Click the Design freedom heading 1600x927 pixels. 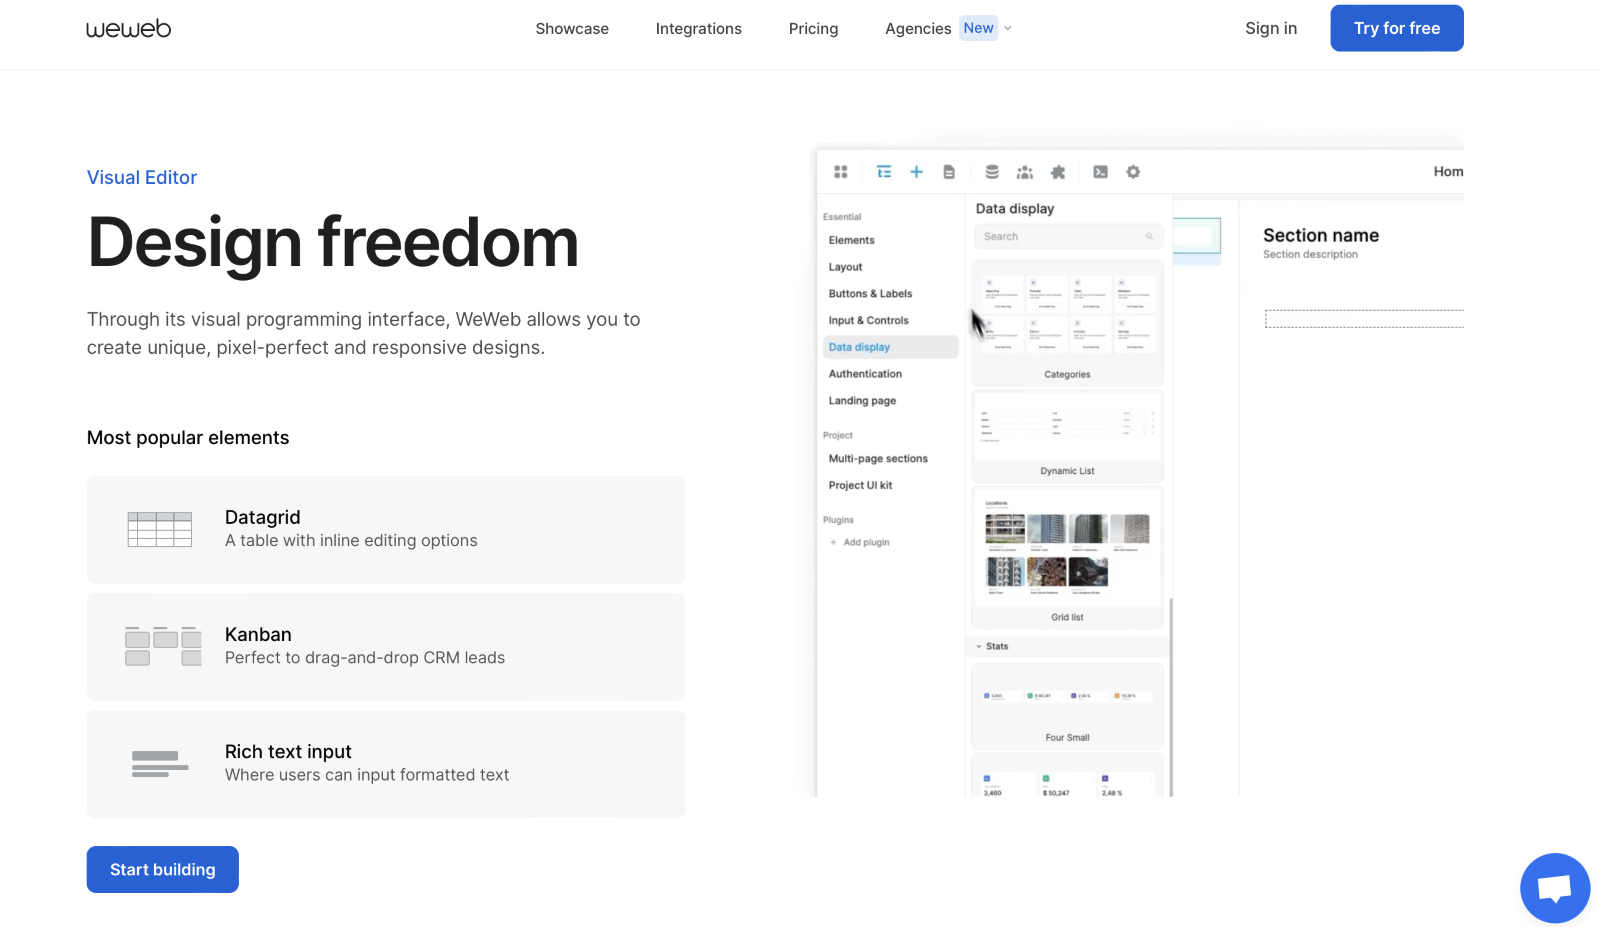(333, 243)
